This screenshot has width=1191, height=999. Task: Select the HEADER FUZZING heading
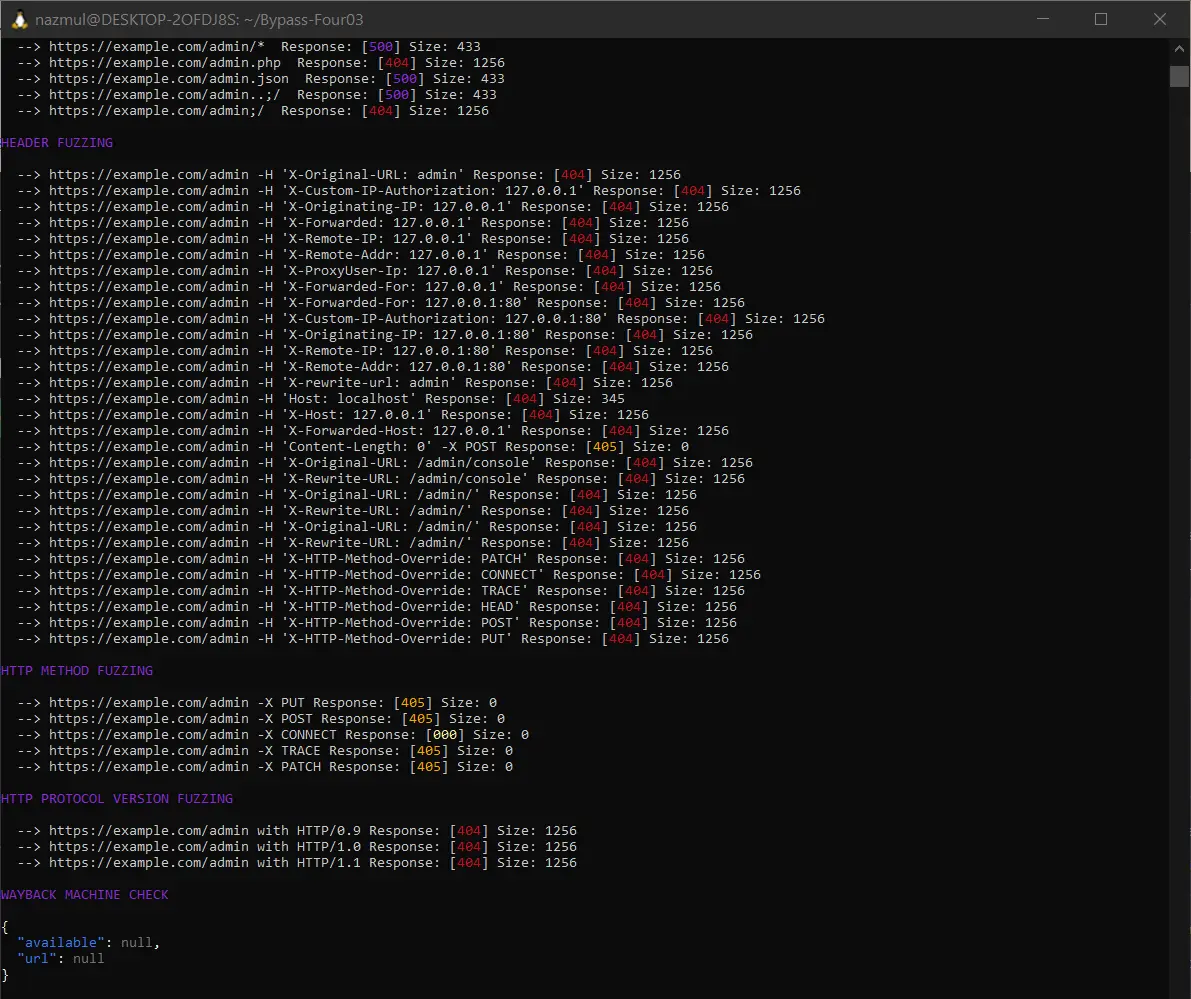pyautogui.click(x=57, y=143)
